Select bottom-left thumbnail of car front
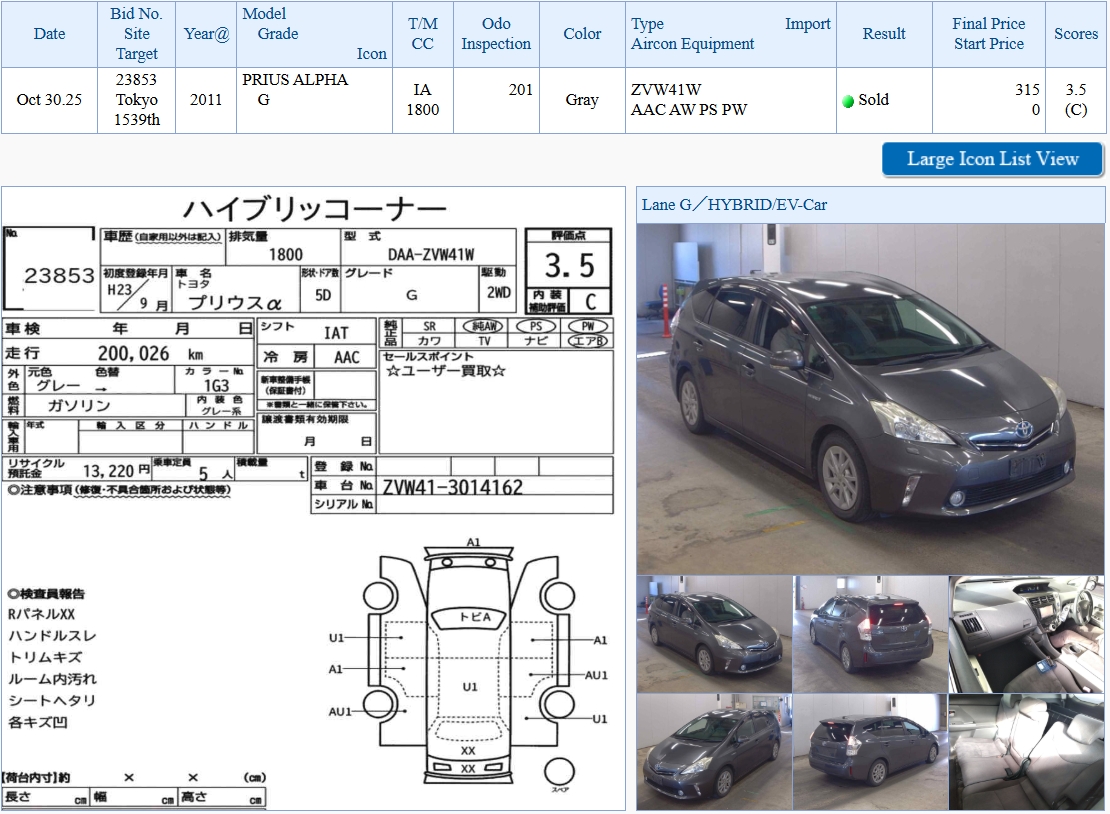The width and height of the screenshot is (1110, 814). click(714, 752)
